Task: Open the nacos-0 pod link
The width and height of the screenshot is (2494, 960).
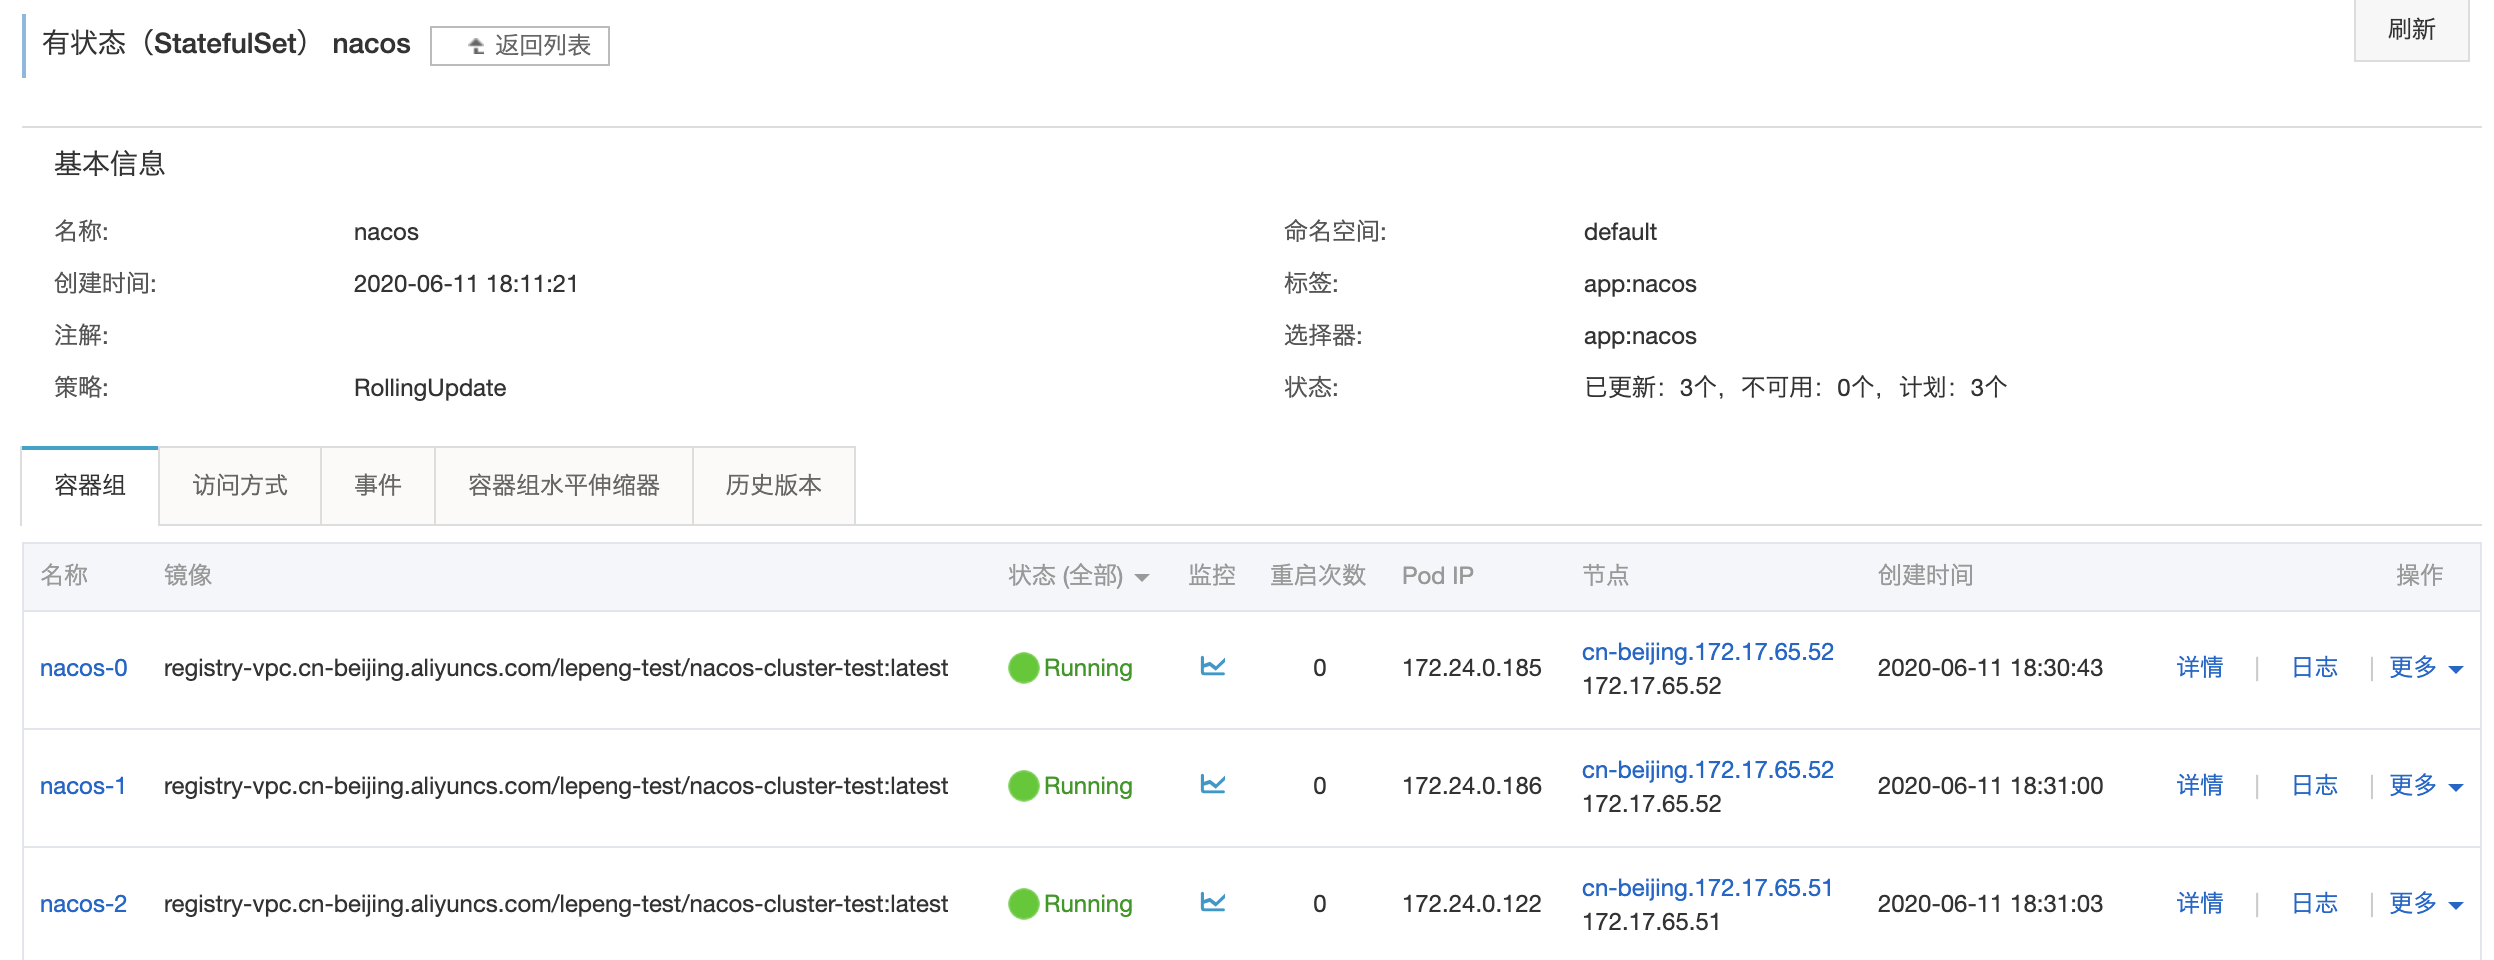Action: coord(84,668)
